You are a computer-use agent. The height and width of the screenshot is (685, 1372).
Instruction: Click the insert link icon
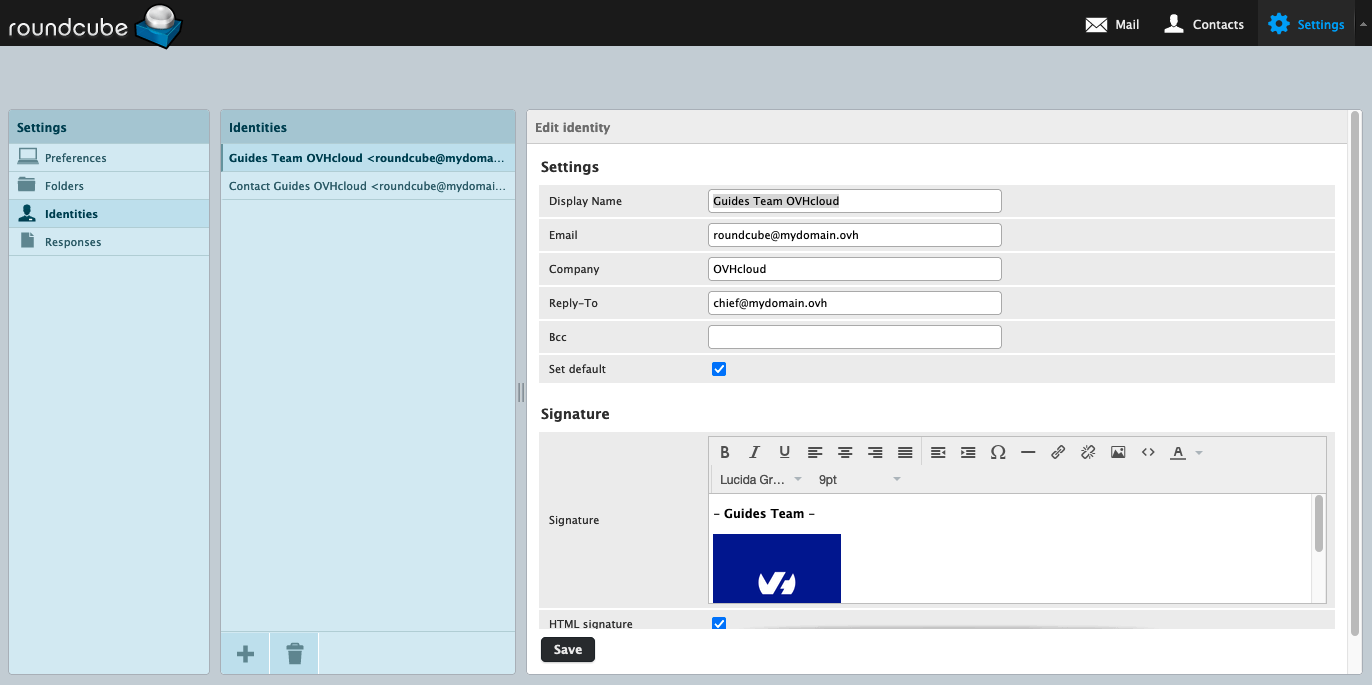1058,452
